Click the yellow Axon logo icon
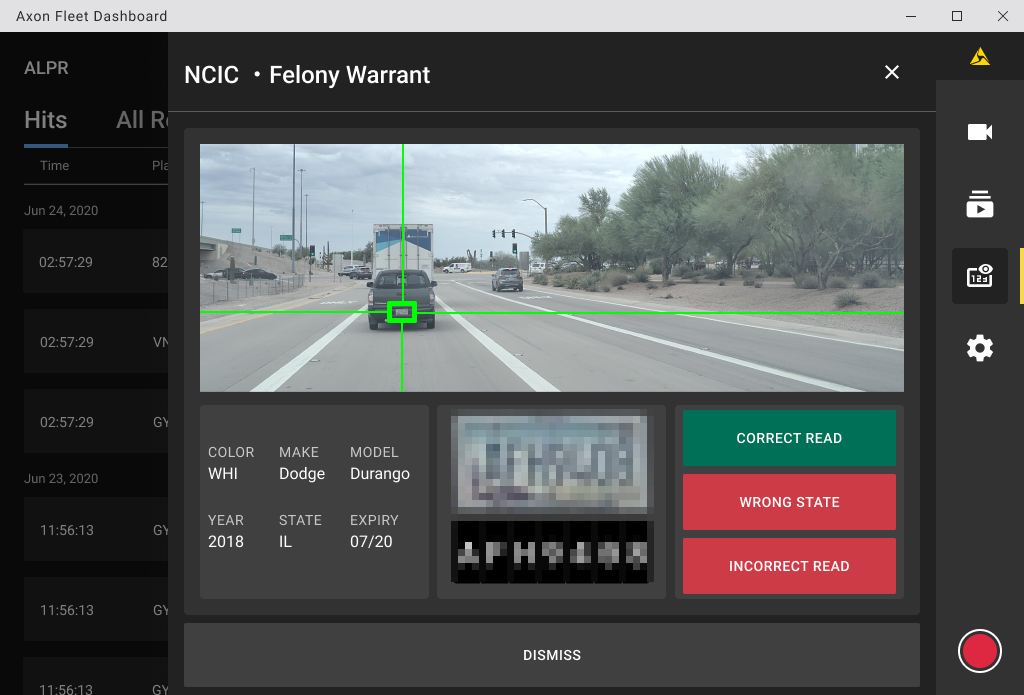1024x695 pixels. click(980, 57)
